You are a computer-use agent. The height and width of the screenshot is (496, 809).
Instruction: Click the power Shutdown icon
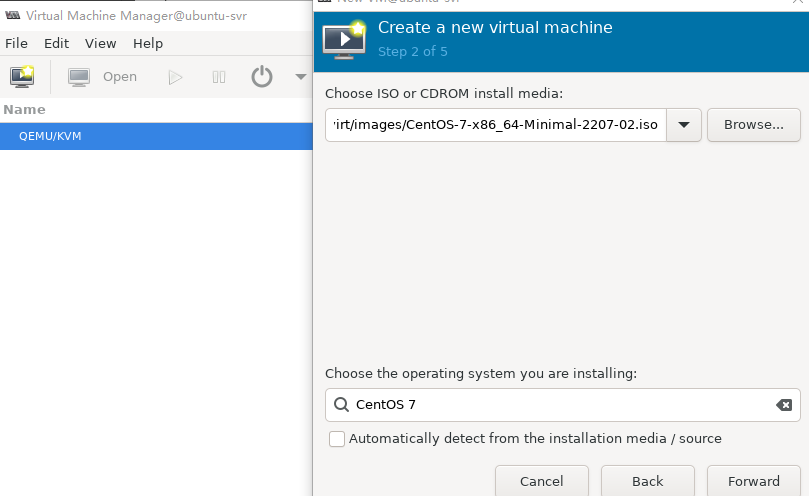click(x=262, y=77)
